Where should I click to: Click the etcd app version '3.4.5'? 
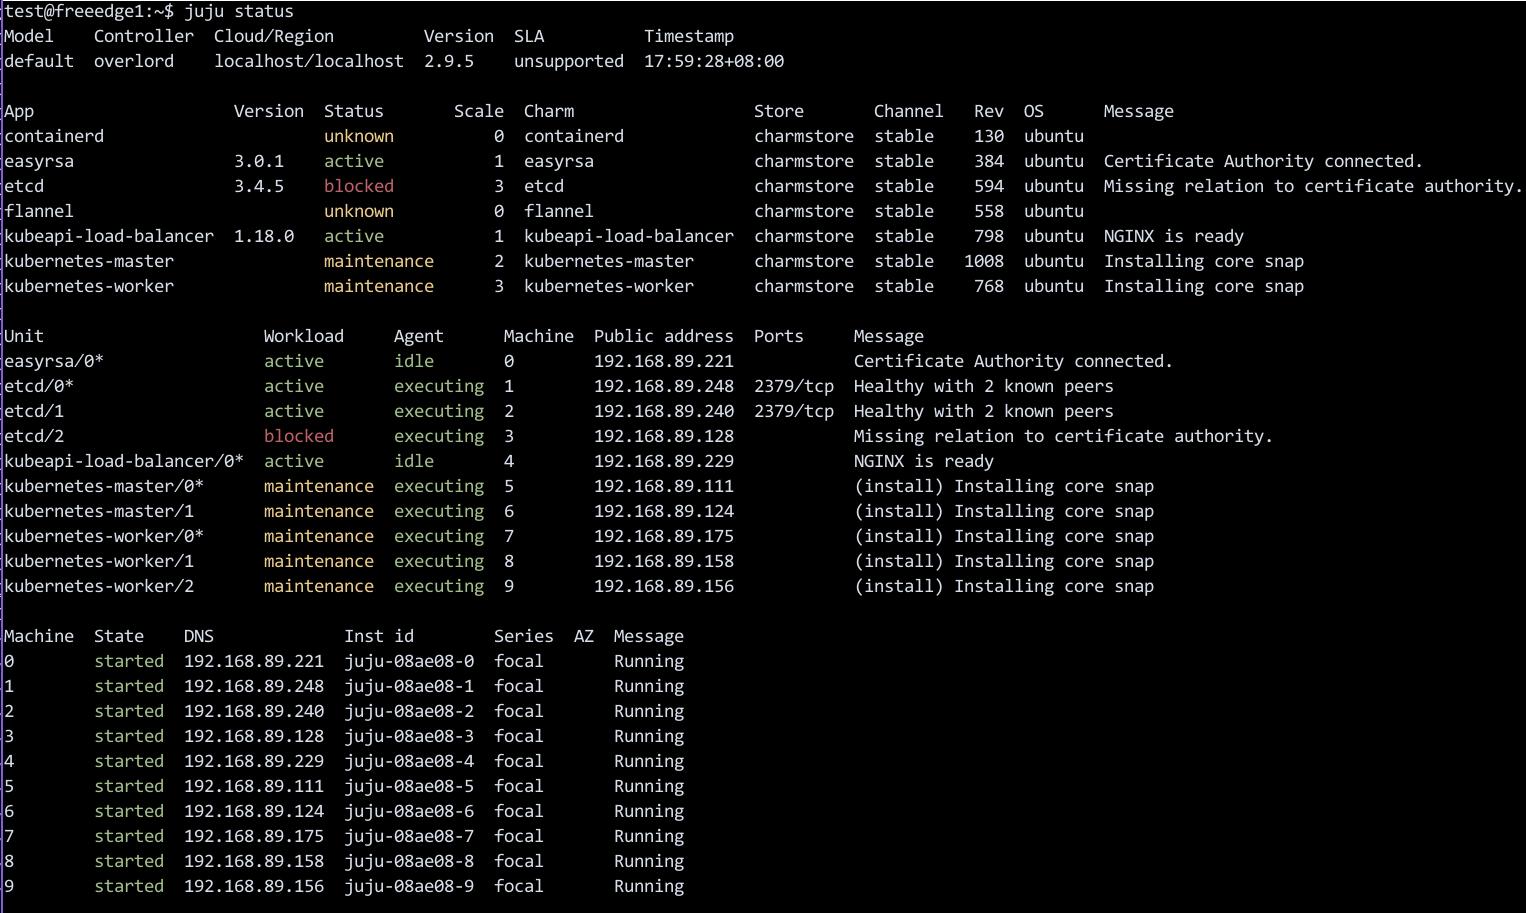259,186
